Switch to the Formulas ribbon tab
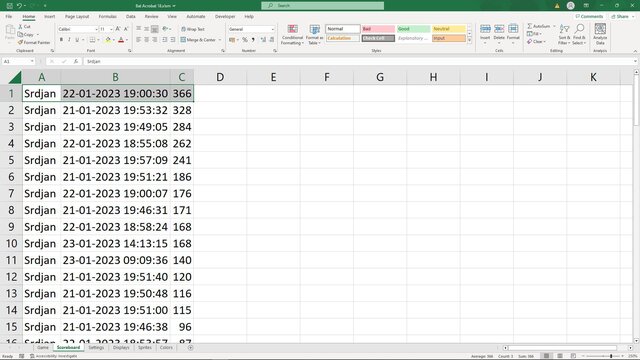The image size is (640, 360). point(107,17)
